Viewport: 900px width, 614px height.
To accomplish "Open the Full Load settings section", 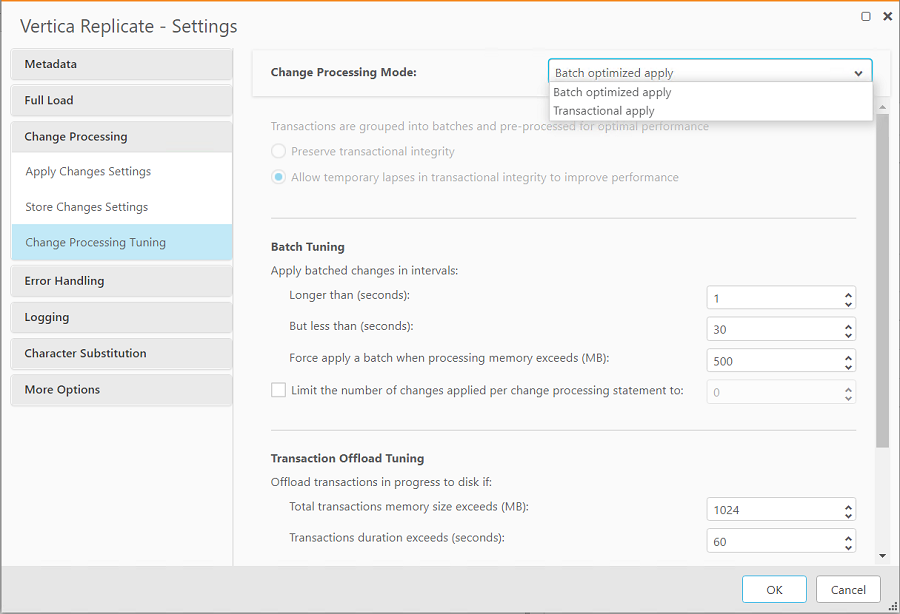I will coord(121,100).
